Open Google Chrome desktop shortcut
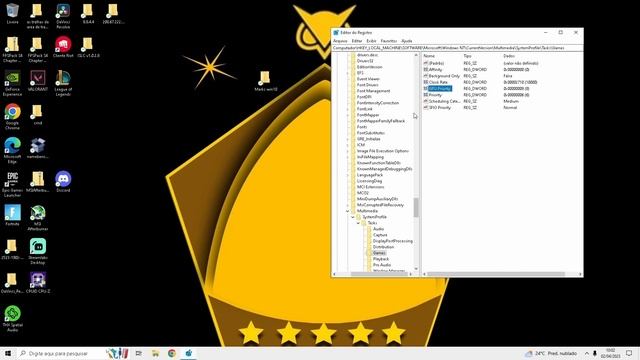 pos(12,117)
